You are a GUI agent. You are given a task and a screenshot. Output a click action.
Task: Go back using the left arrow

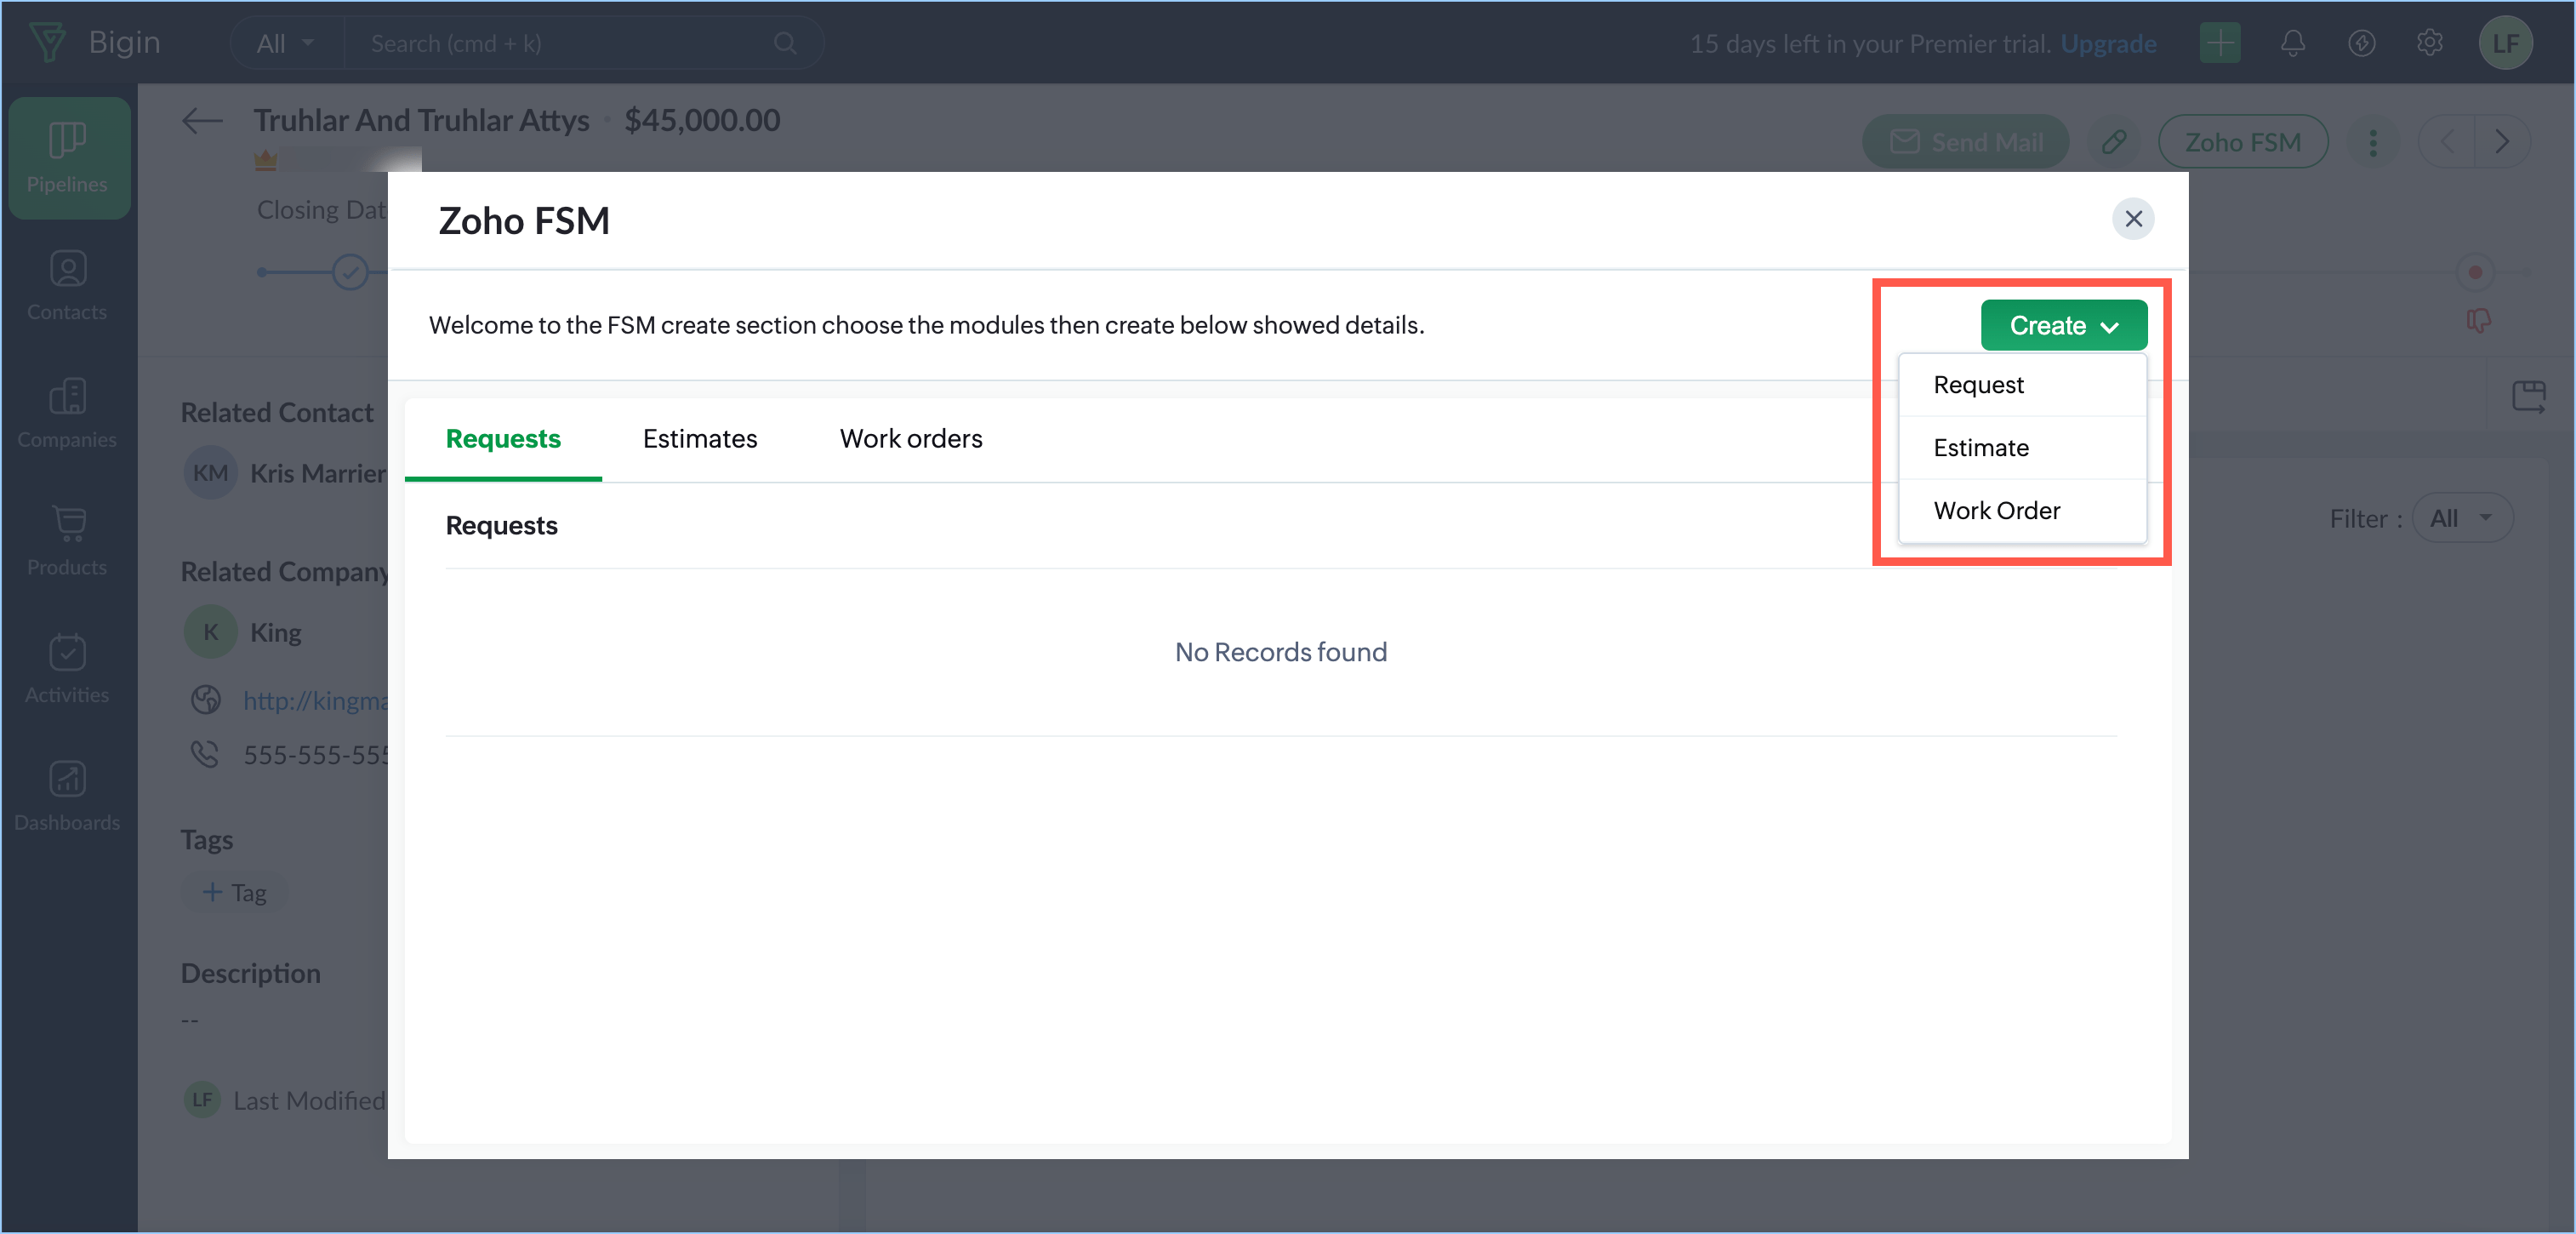pos(202,121)
